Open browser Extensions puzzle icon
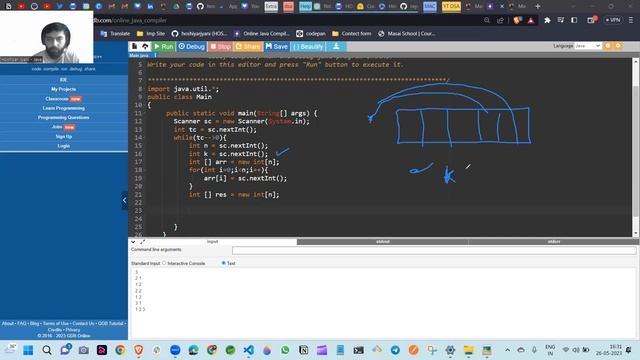Viewport: 640px width, 360px height. pos(547,20)
